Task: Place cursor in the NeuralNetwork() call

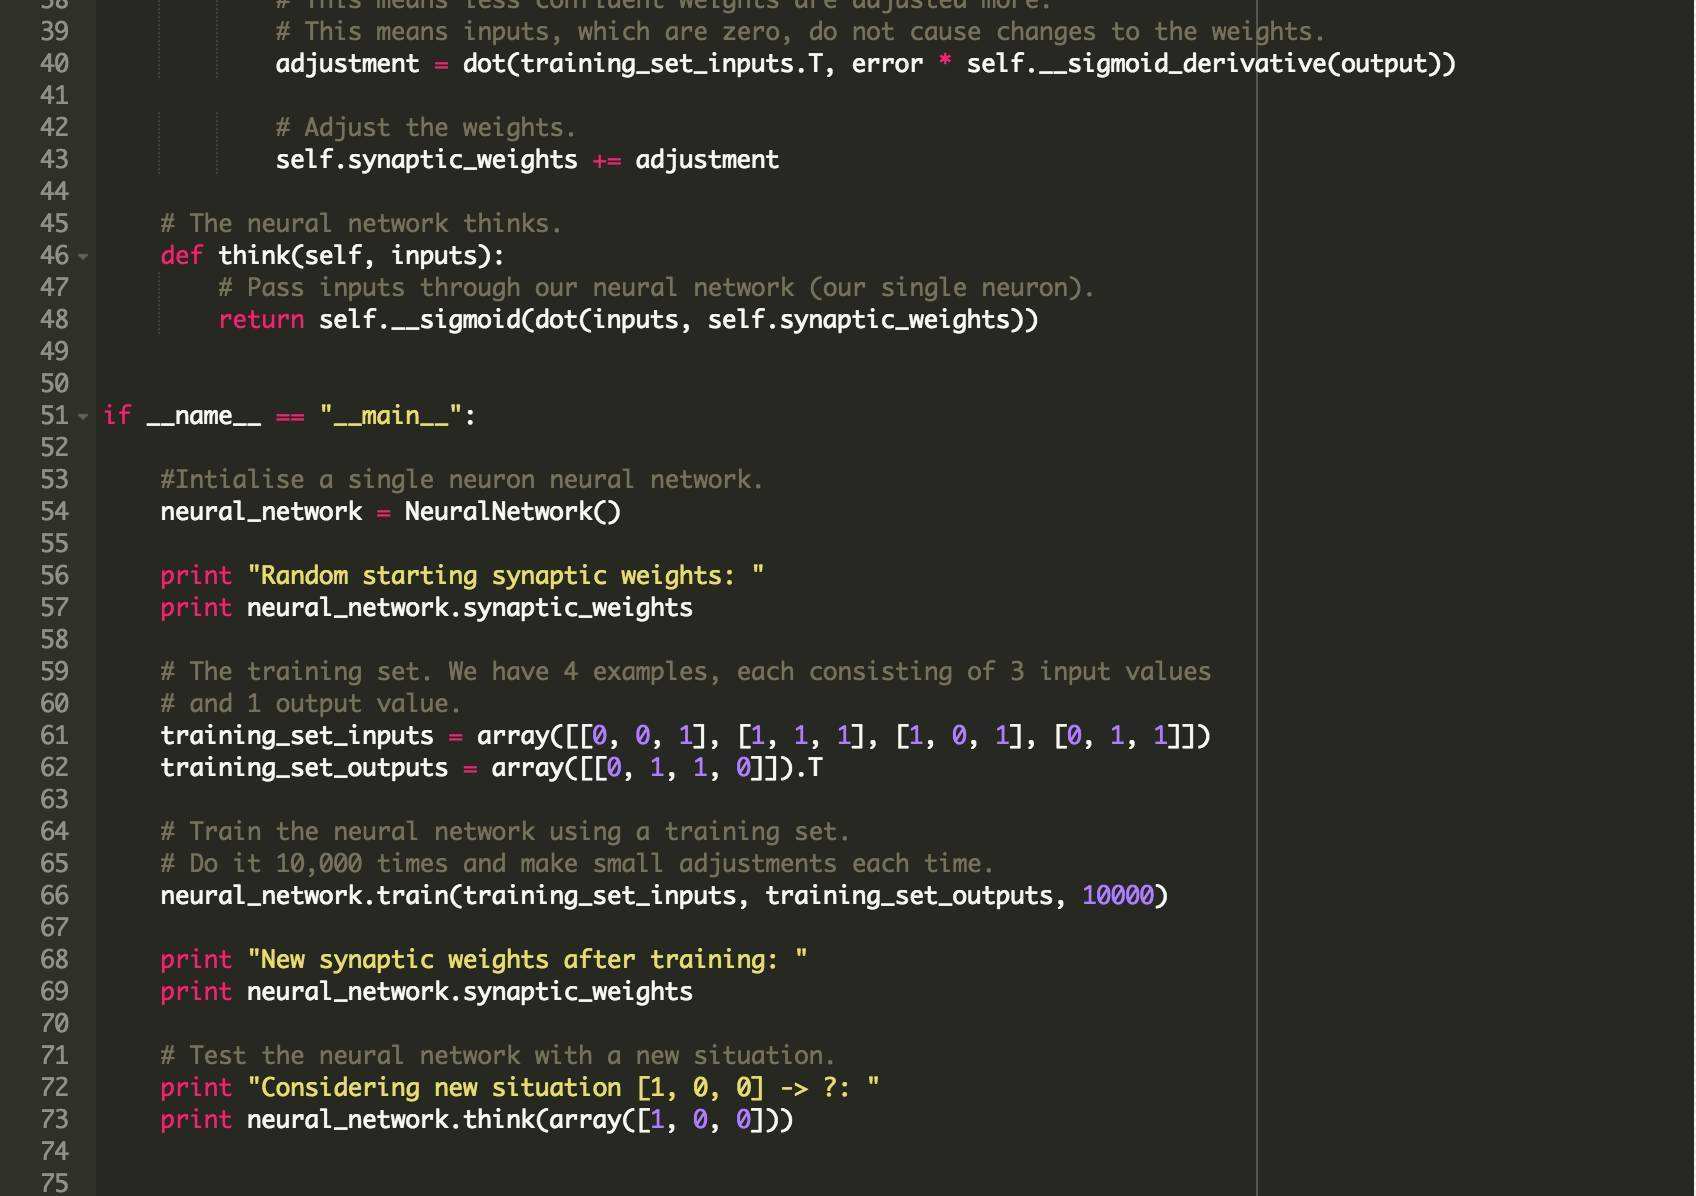Action: pyautogui.click(x=510, y=511)
